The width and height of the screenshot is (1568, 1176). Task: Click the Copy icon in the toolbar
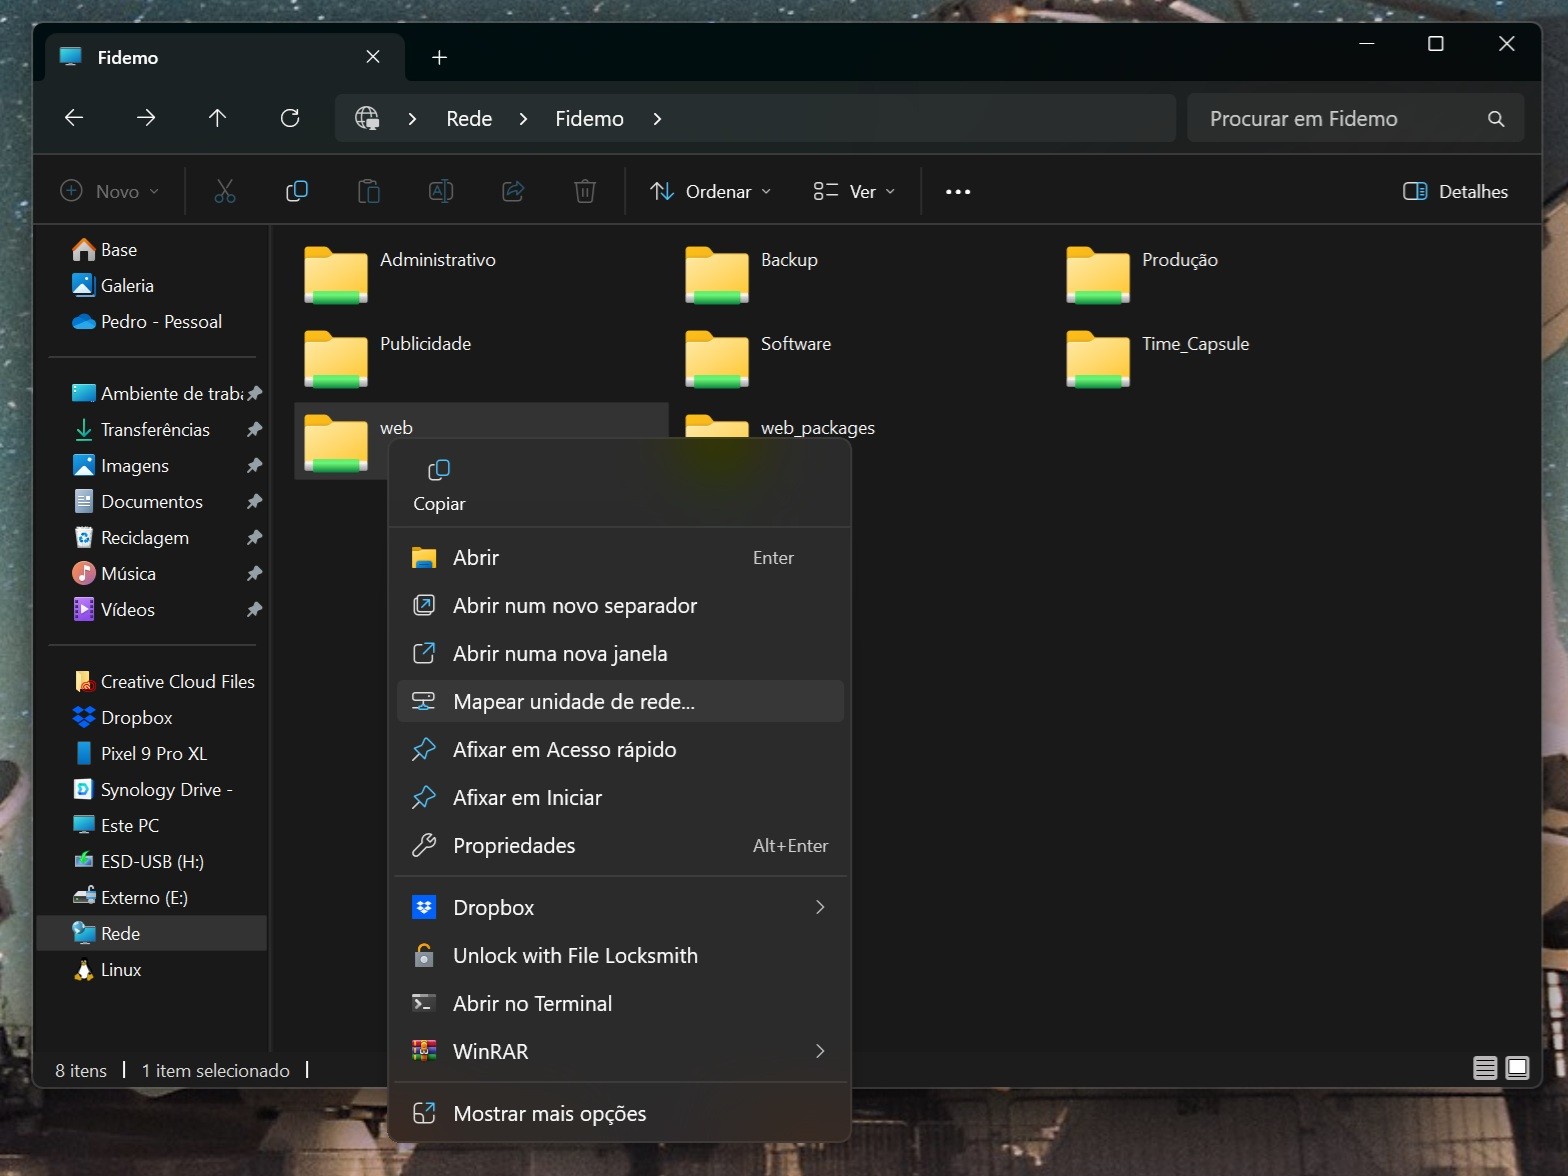(x=297, y=192)
